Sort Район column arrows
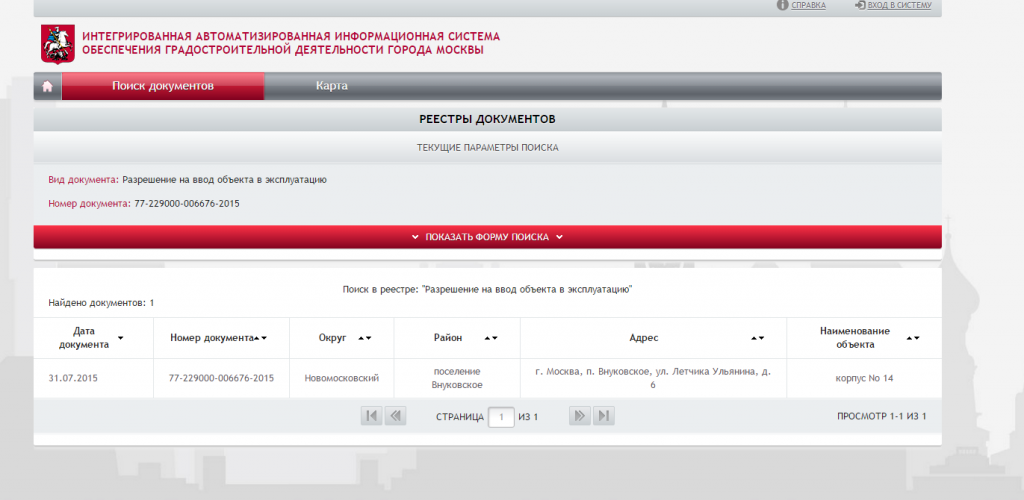This screenshot has height=500, width=1024. click(x=491, y=338)
